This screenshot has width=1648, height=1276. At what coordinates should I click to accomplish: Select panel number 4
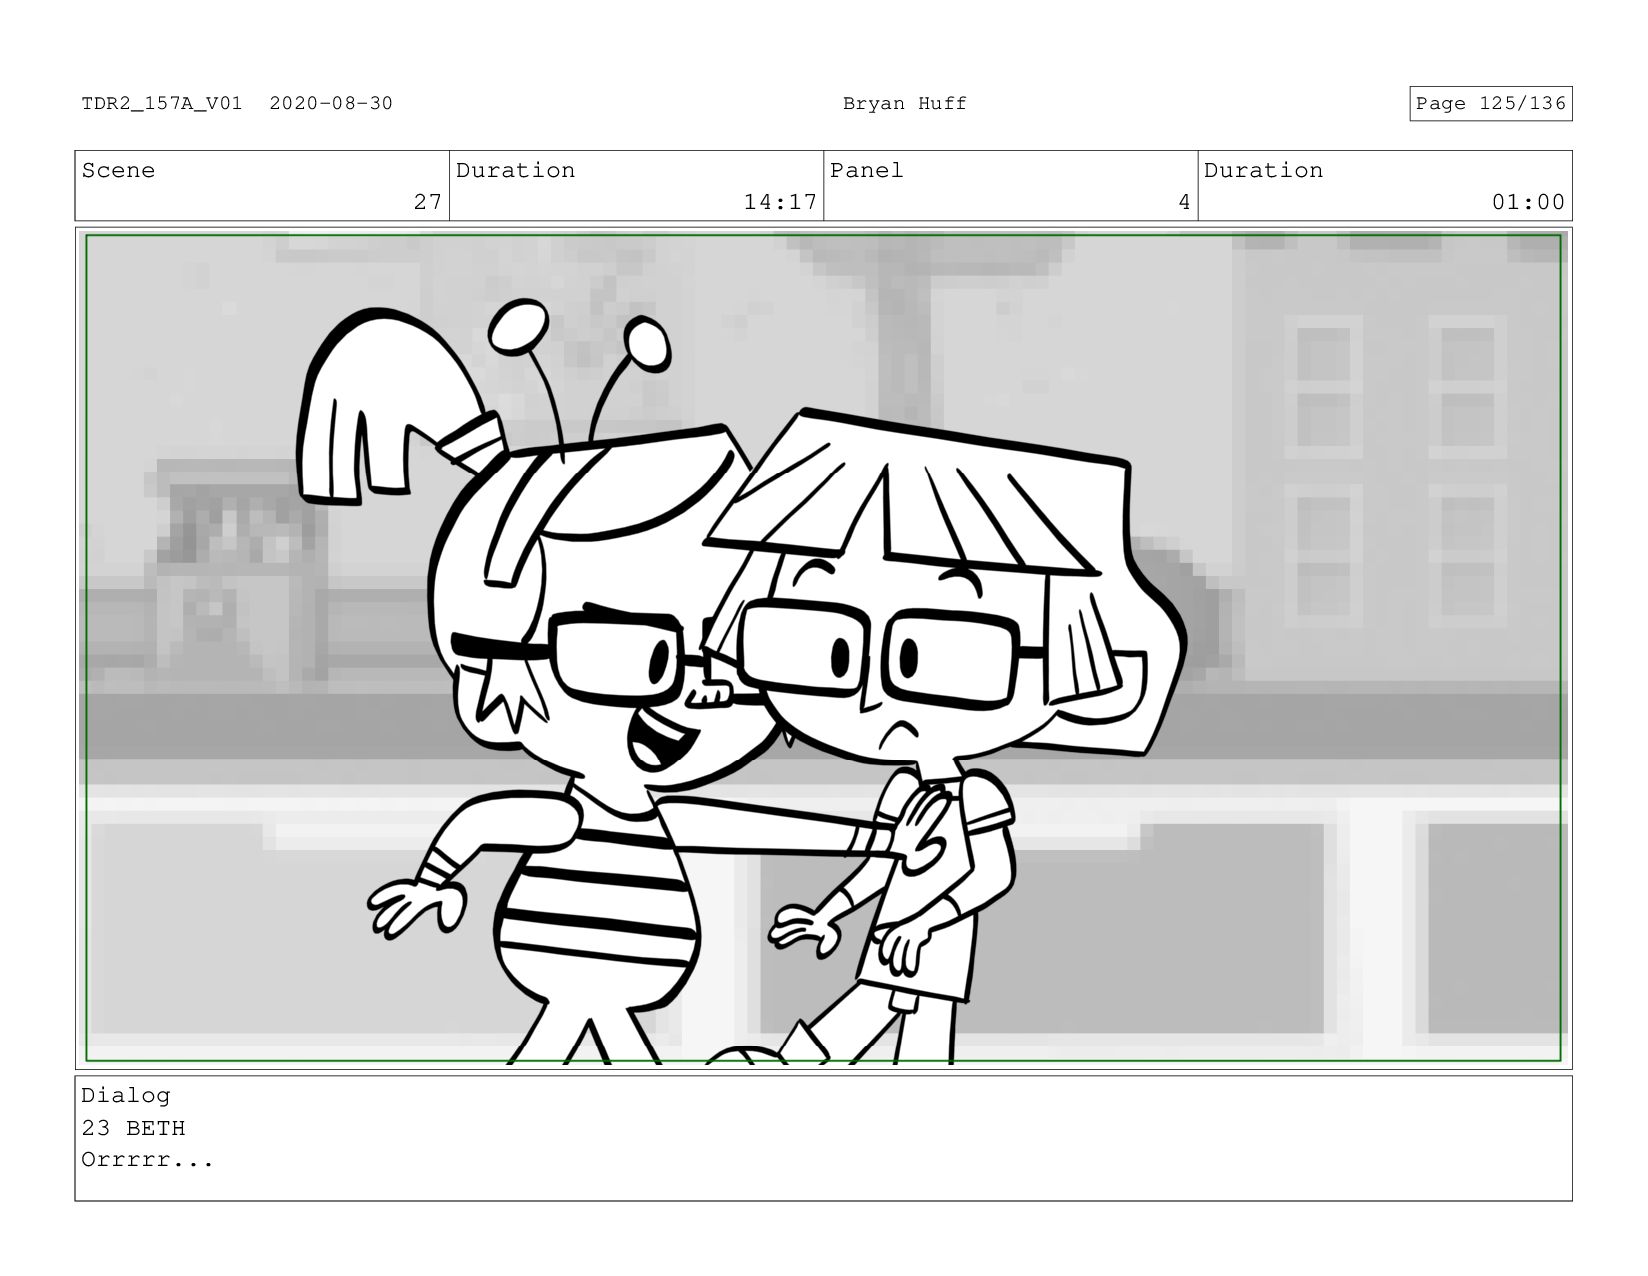[1184, 202]
